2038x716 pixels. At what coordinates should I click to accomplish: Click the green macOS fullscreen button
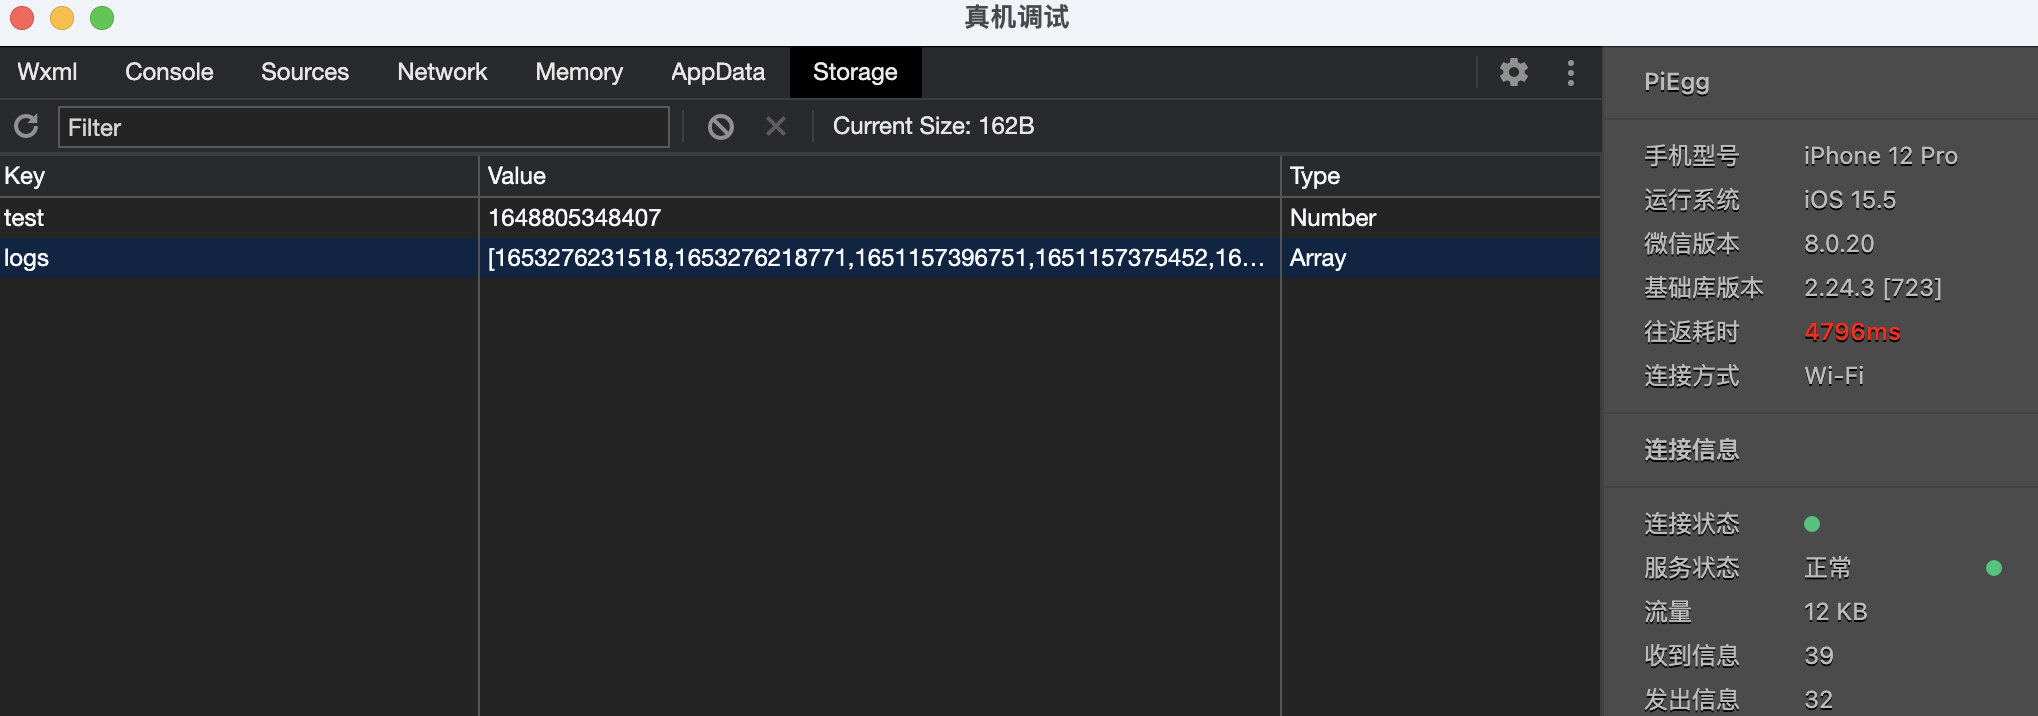click(x=102, y=18)
